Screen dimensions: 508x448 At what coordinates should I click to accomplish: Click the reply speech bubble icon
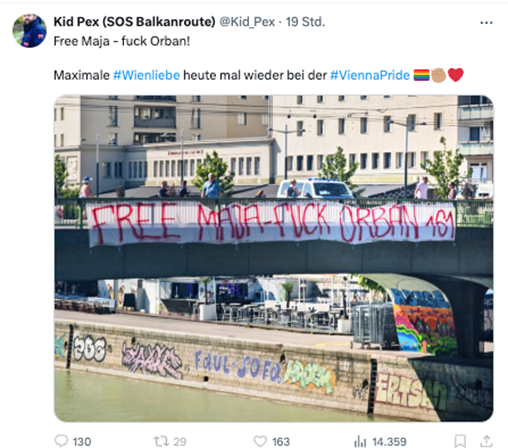click(x=61, y=441)
